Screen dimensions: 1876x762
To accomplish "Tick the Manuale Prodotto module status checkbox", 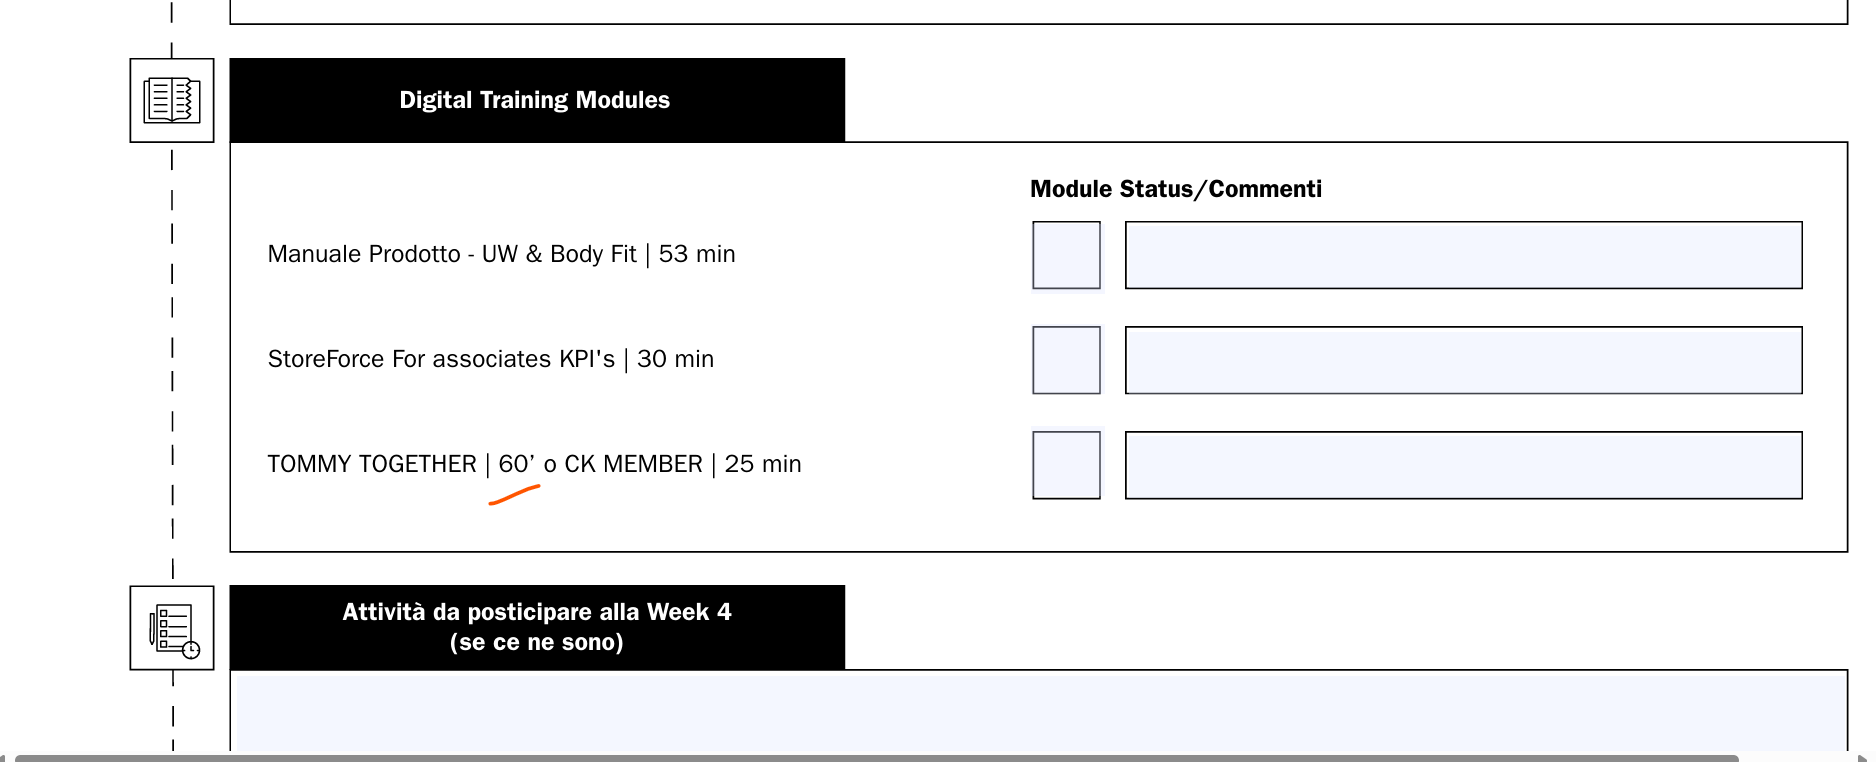I will (x=1066, y=255).
